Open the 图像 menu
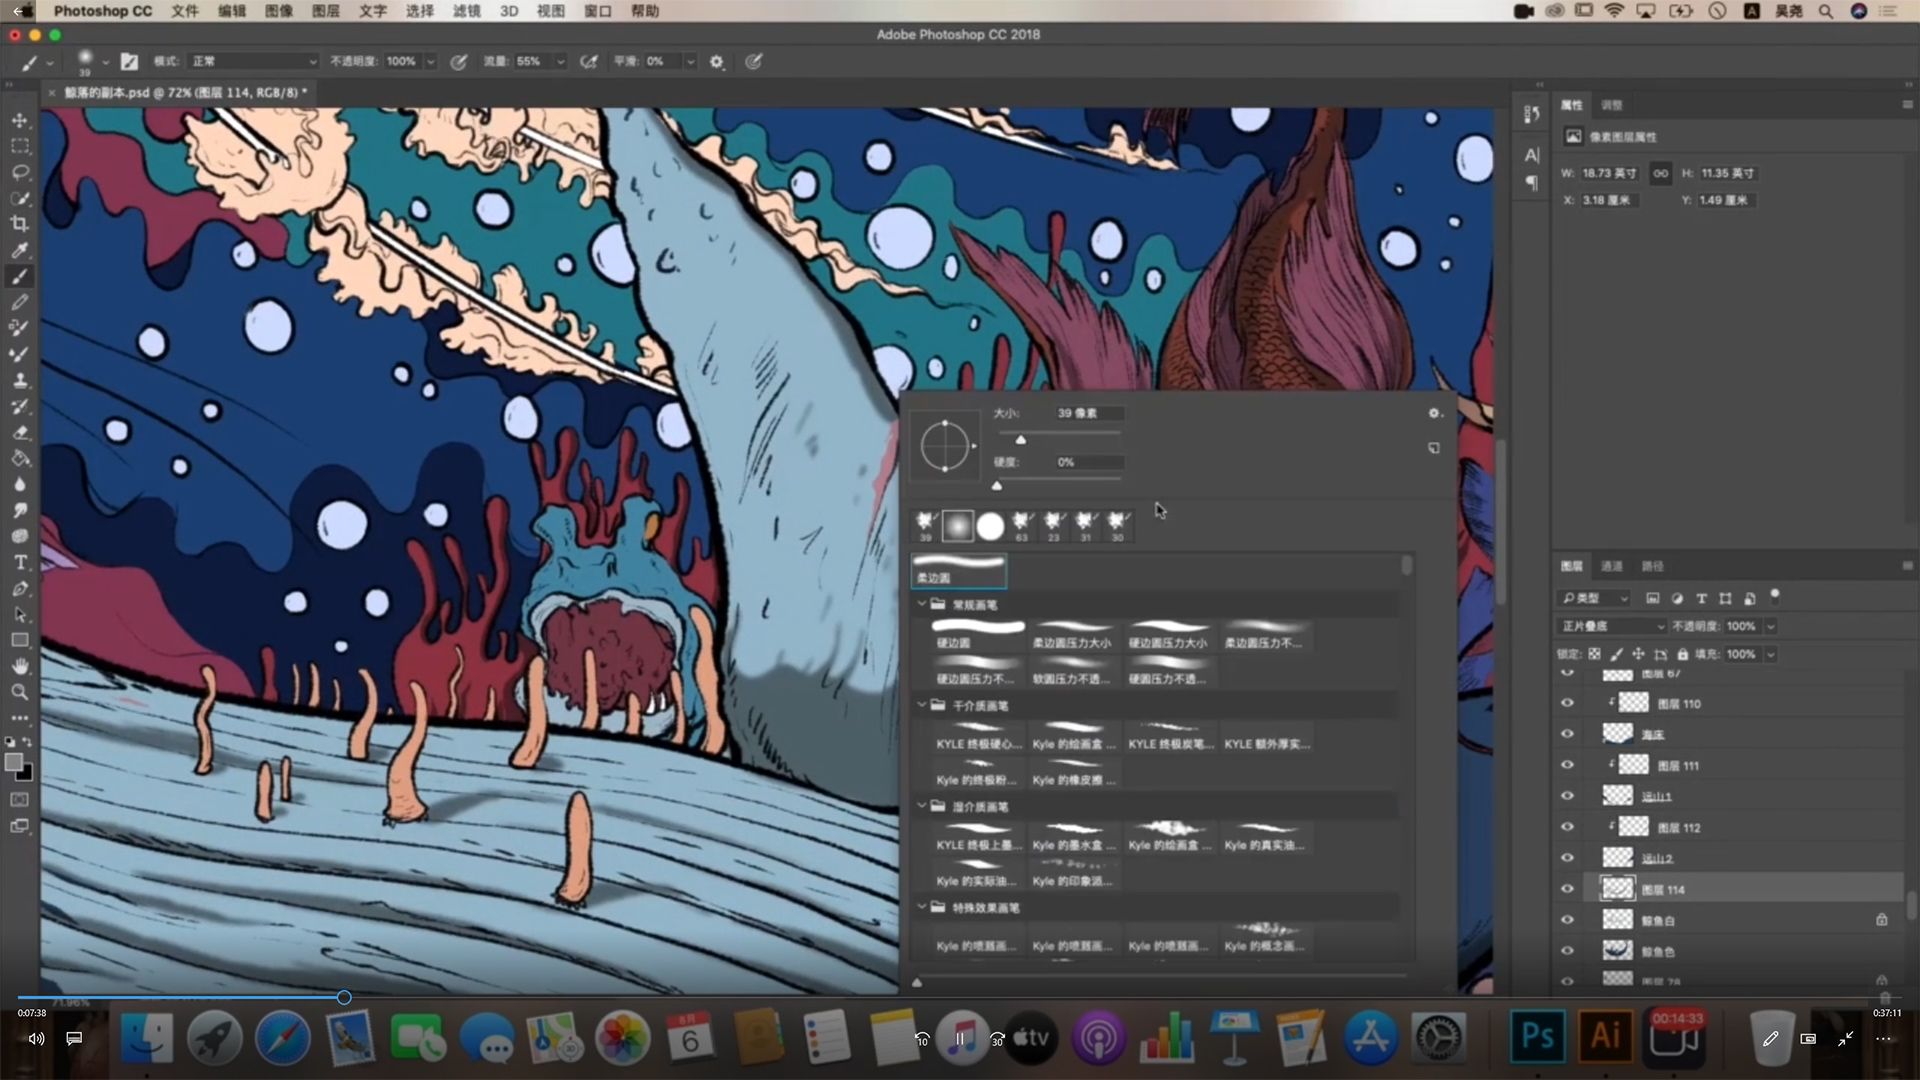The image size is (1920, 1080). tap(279, 11)
